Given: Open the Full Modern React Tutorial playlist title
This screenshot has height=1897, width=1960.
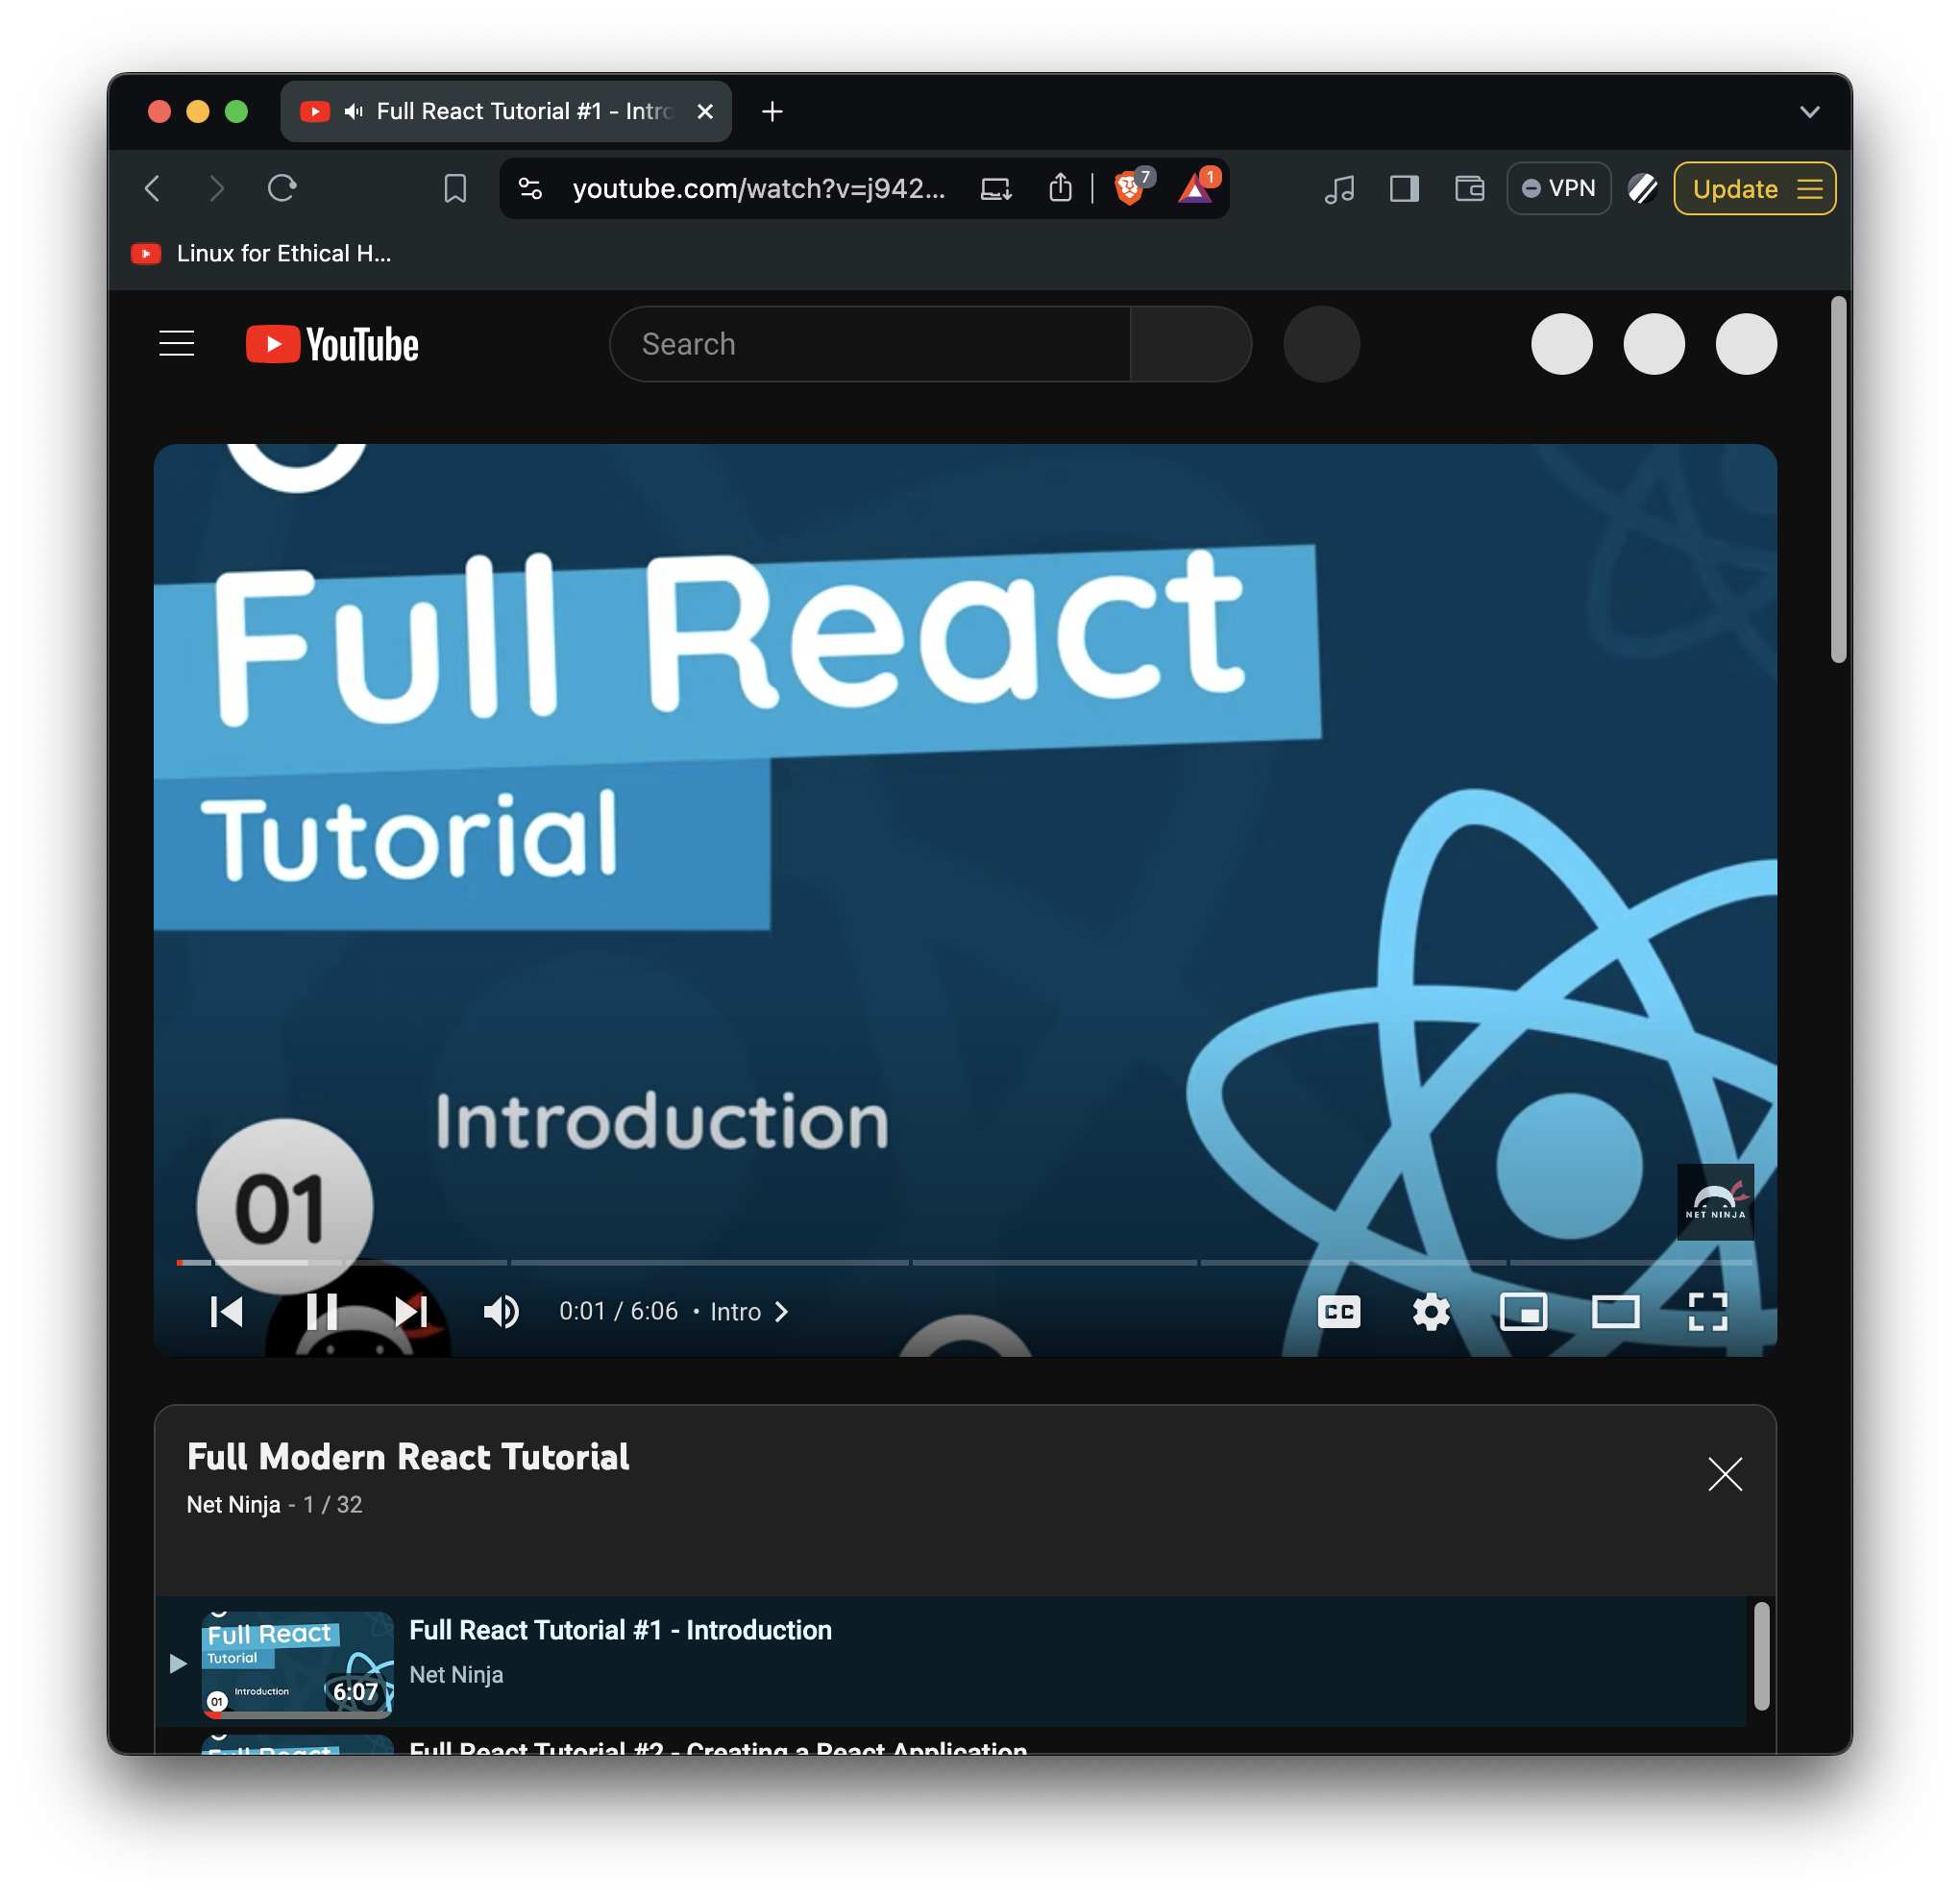Looking at the screenshot, I should coord(408,1457).
